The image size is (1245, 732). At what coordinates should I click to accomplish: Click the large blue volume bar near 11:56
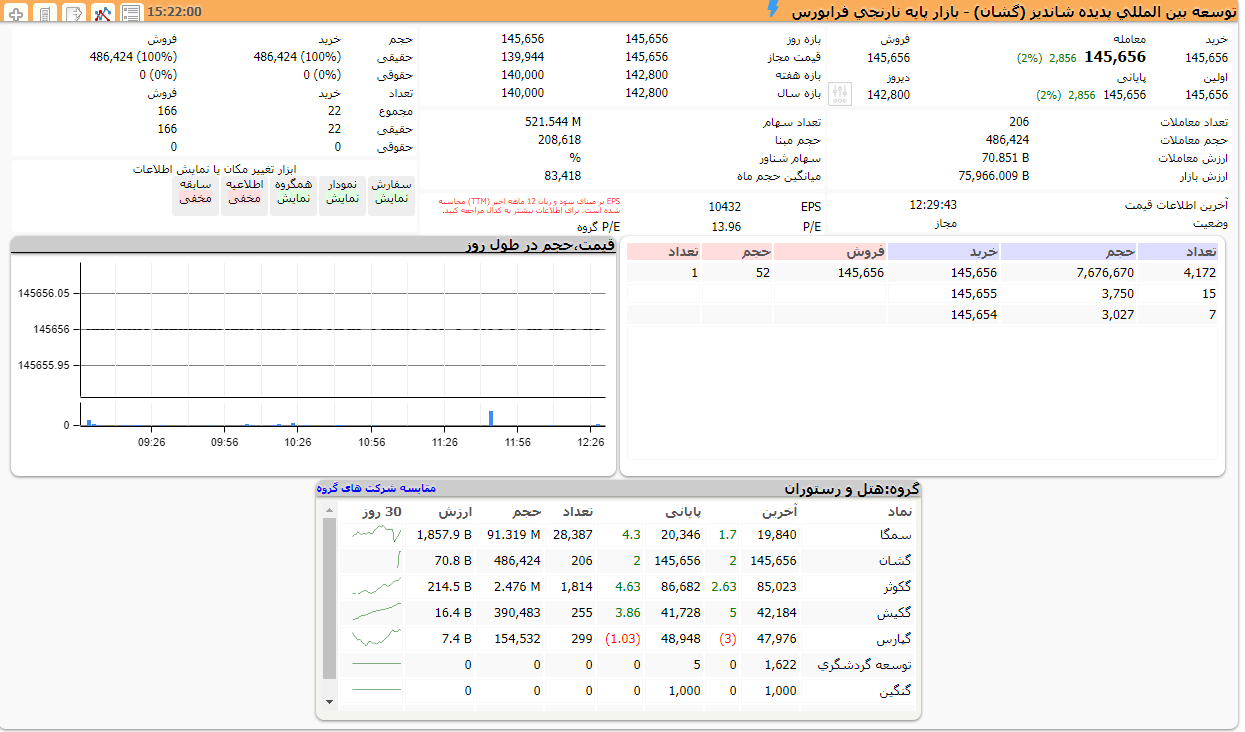pyautogui.click(x=491, y=418)
